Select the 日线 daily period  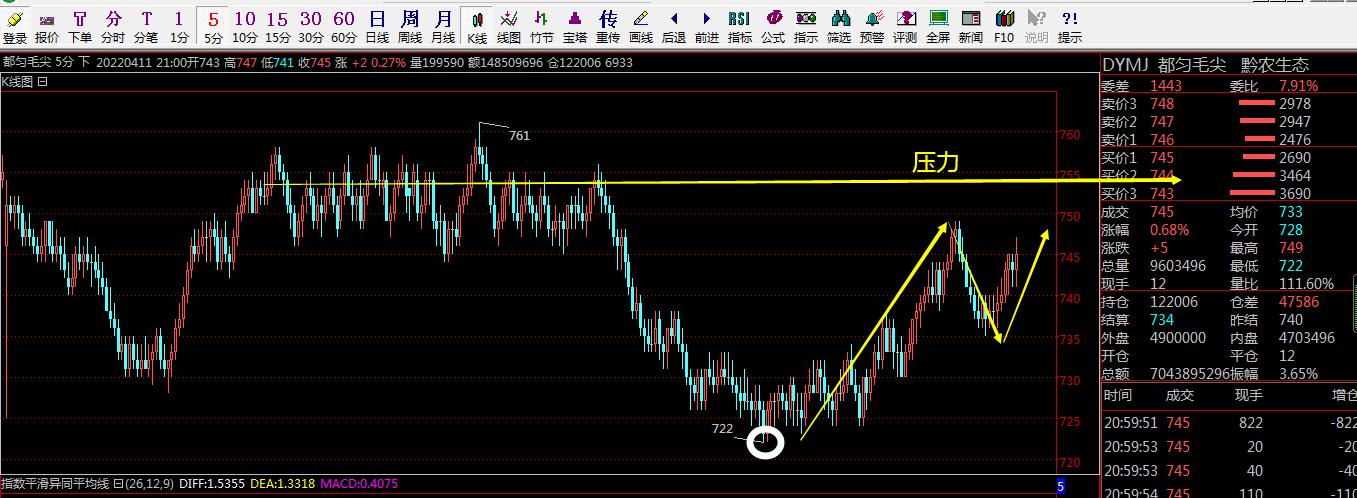click(x=377, y=27)
